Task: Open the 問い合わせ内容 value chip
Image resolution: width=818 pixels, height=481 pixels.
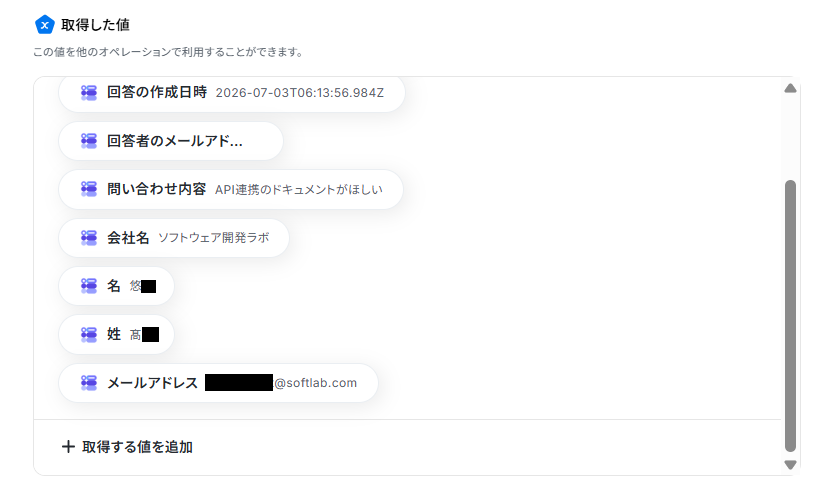Action: point(231,189)
